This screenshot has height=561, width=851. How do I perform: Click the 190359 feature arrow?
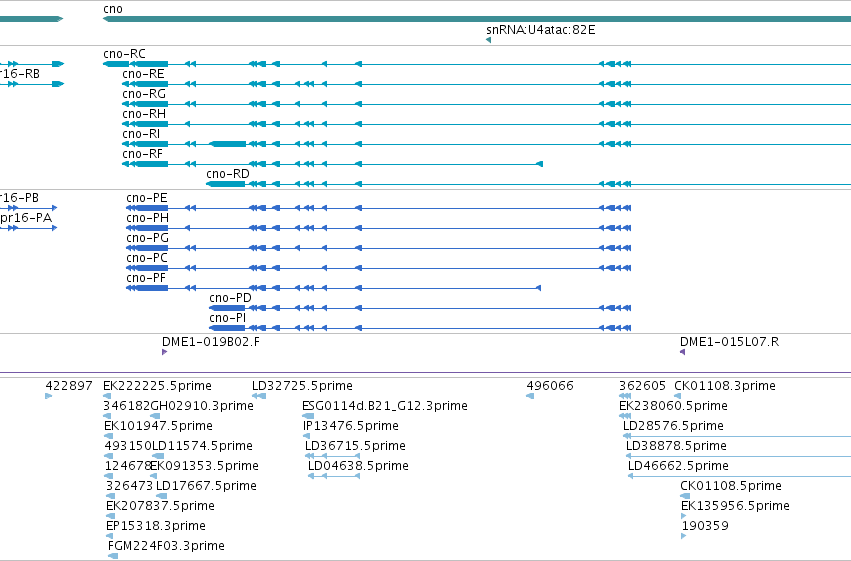tap(684, 536)
